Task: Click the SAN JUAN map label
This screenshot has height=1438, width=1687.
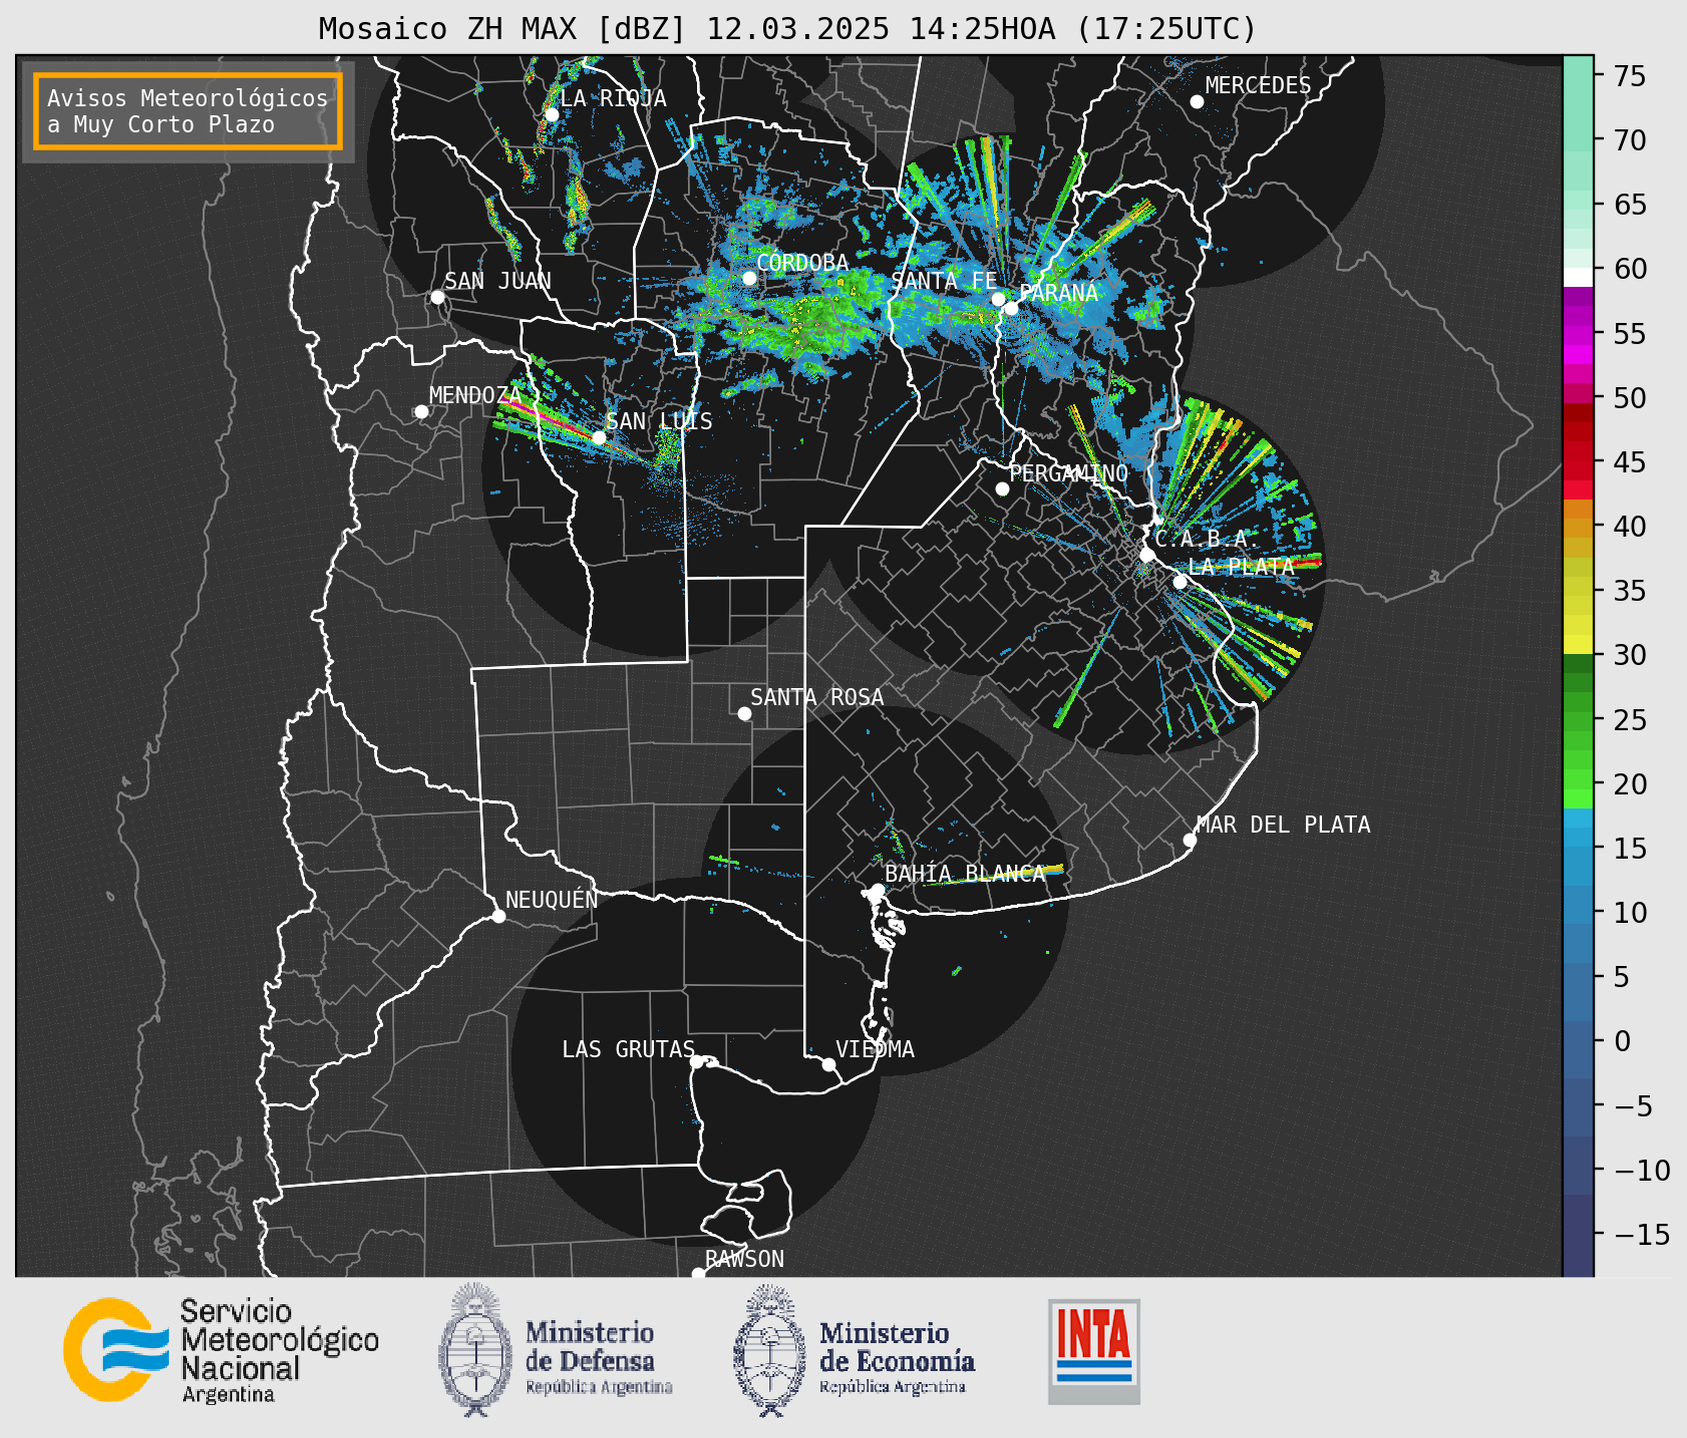Action: coord(498,281)
